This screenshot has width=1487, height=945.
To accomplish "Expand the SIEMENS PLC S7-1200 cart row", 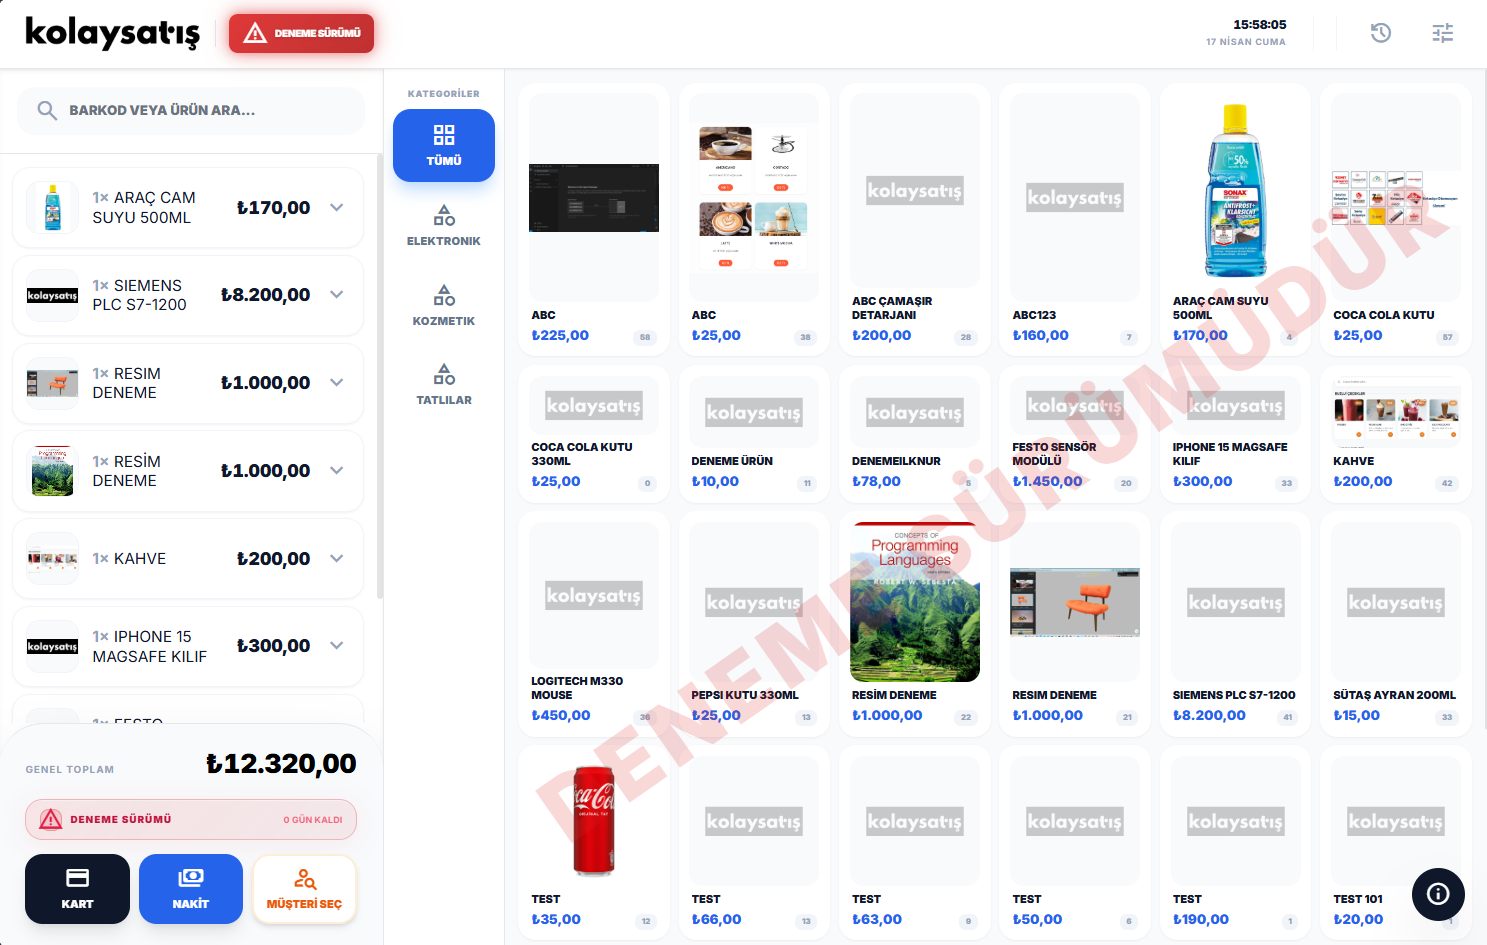I will pos(337,295).
